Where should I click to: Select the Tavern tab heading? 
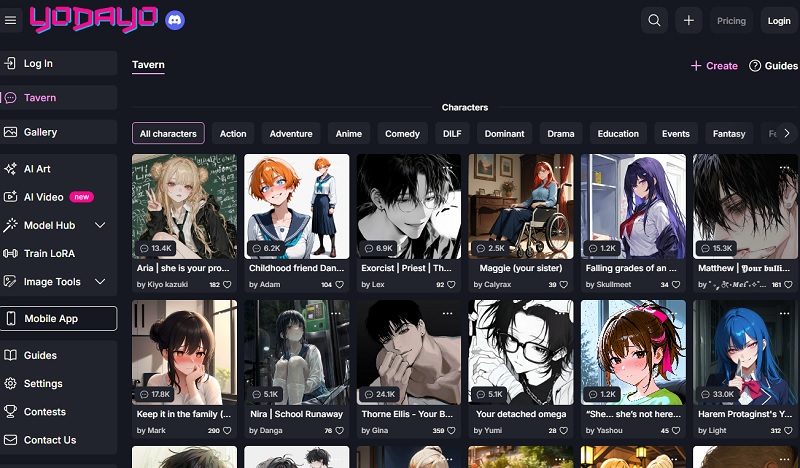click(x=148, y=65)
